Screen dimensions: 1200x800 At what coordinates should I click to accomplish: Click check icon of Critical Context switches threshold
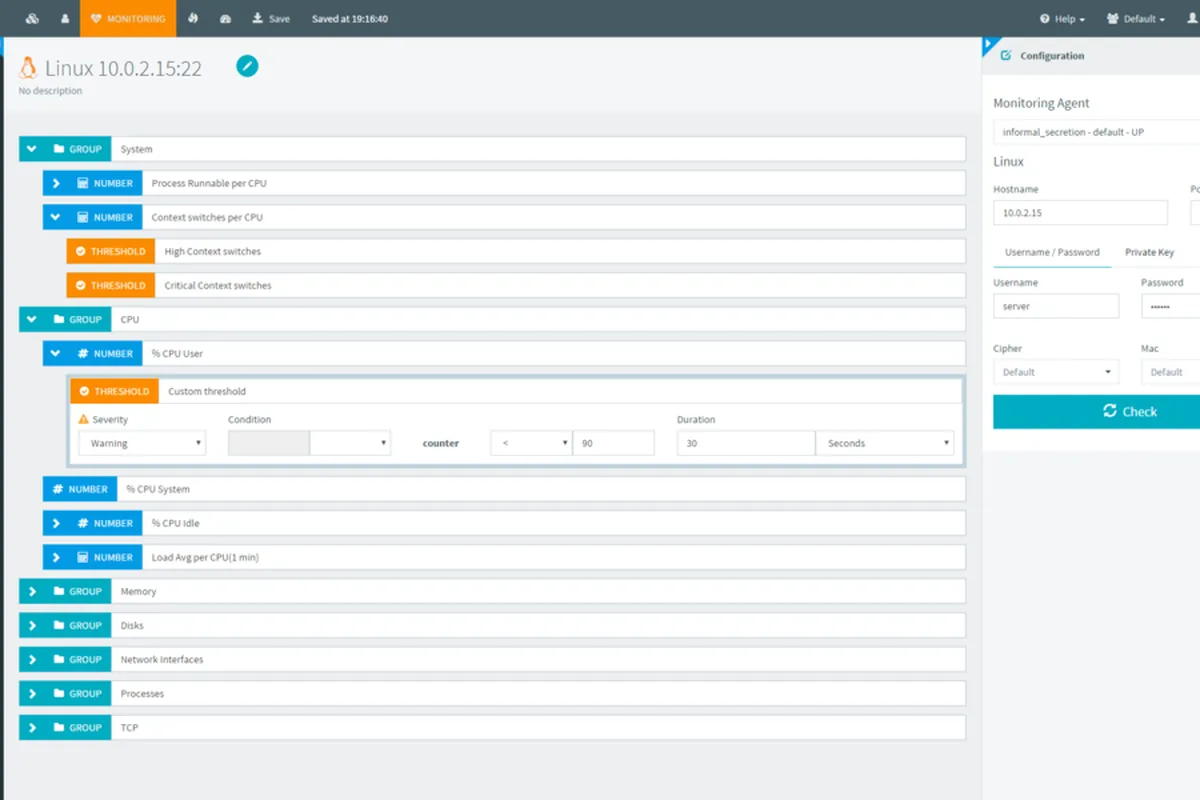point(80,285)
